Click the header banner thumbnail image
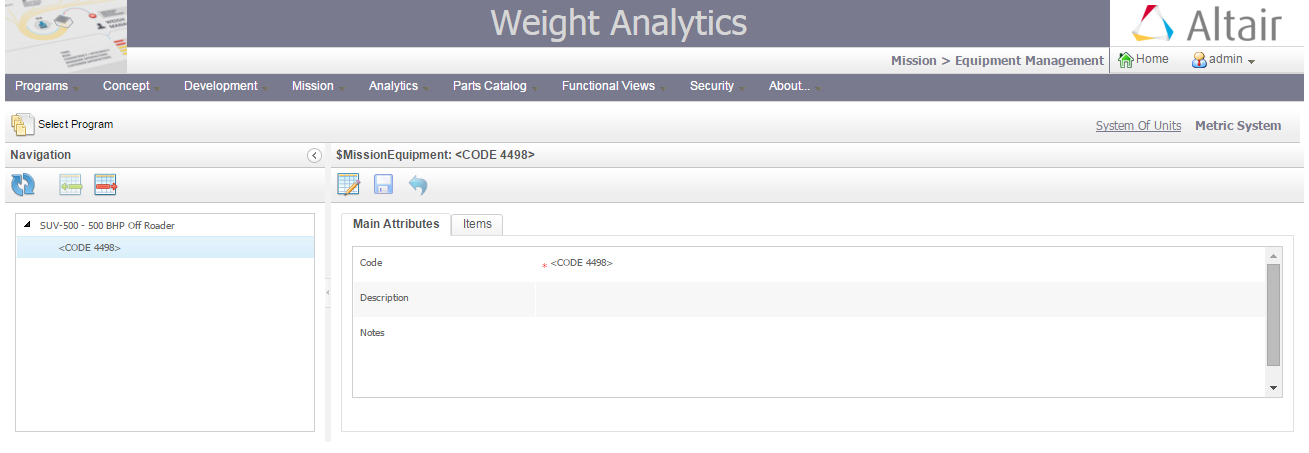Viewport: 1309px width, 453px height. point(66,36)
